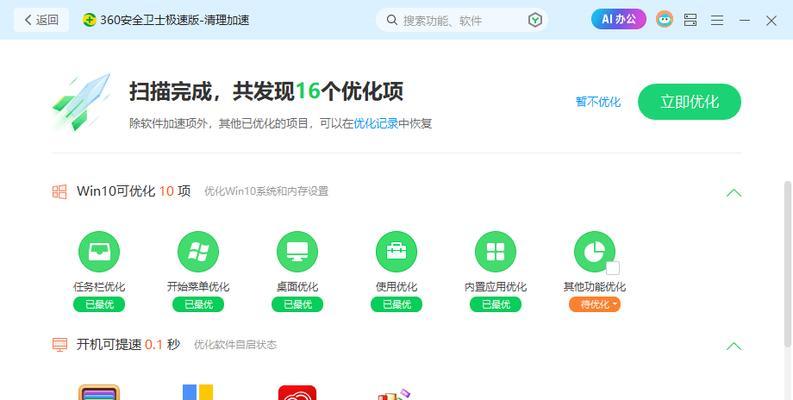Open the user avatar icon
The image size is (793, 400).
665,20
